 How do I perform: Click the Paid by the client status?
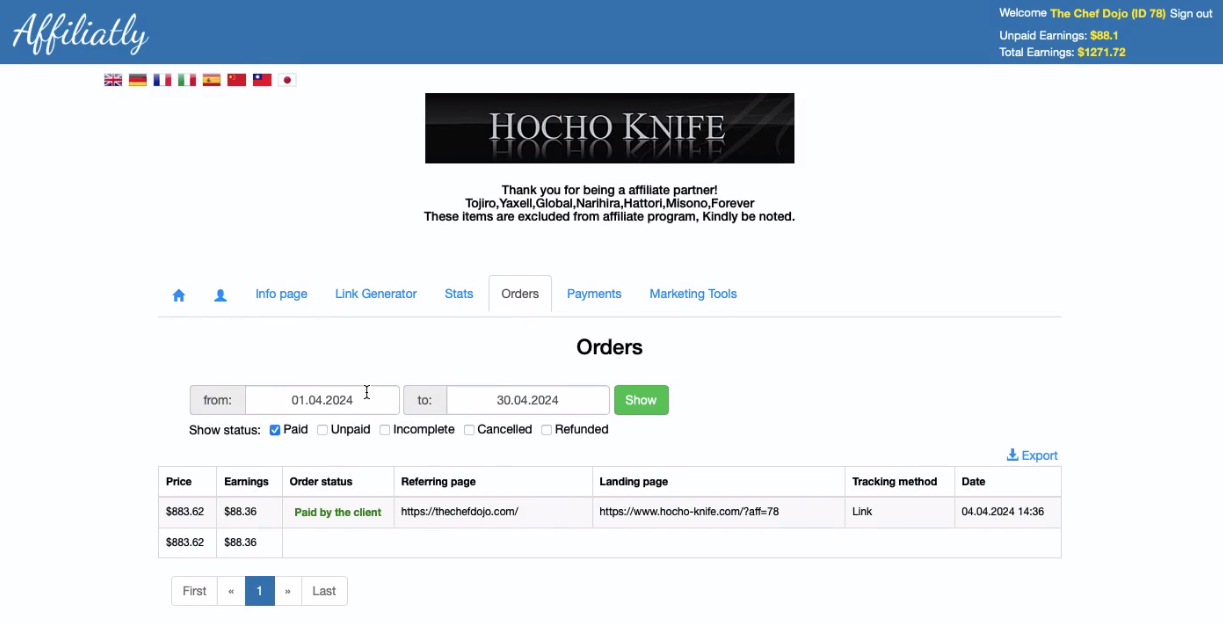pyautogui.click(x=338, y=512)
